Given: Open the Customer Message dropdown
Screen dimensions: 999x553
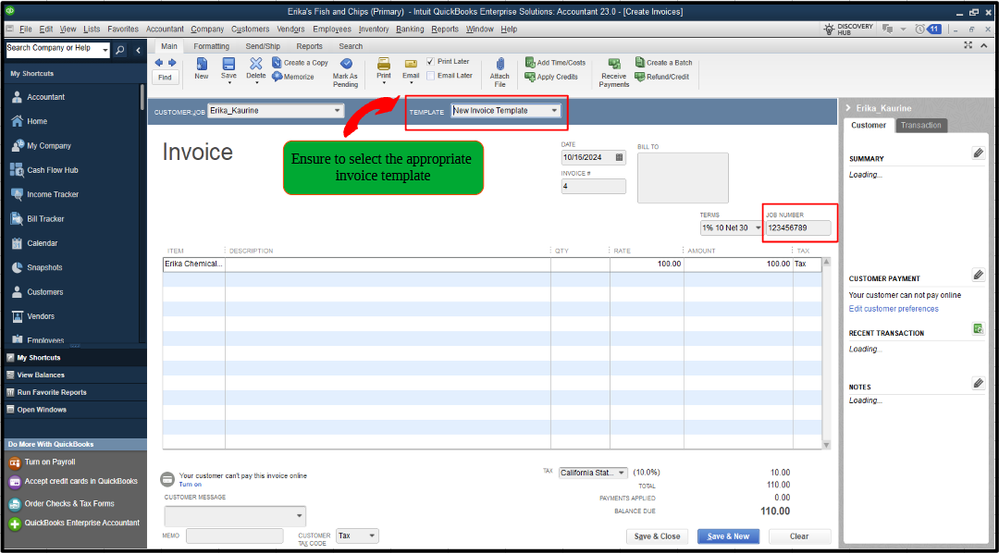Looking at the screenshot, I should coord(299,516).
